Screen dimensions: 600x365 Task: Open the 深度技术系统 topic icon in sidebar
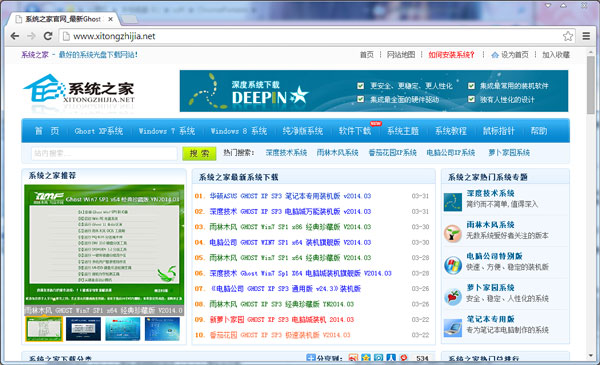click(x=453, y=202)
